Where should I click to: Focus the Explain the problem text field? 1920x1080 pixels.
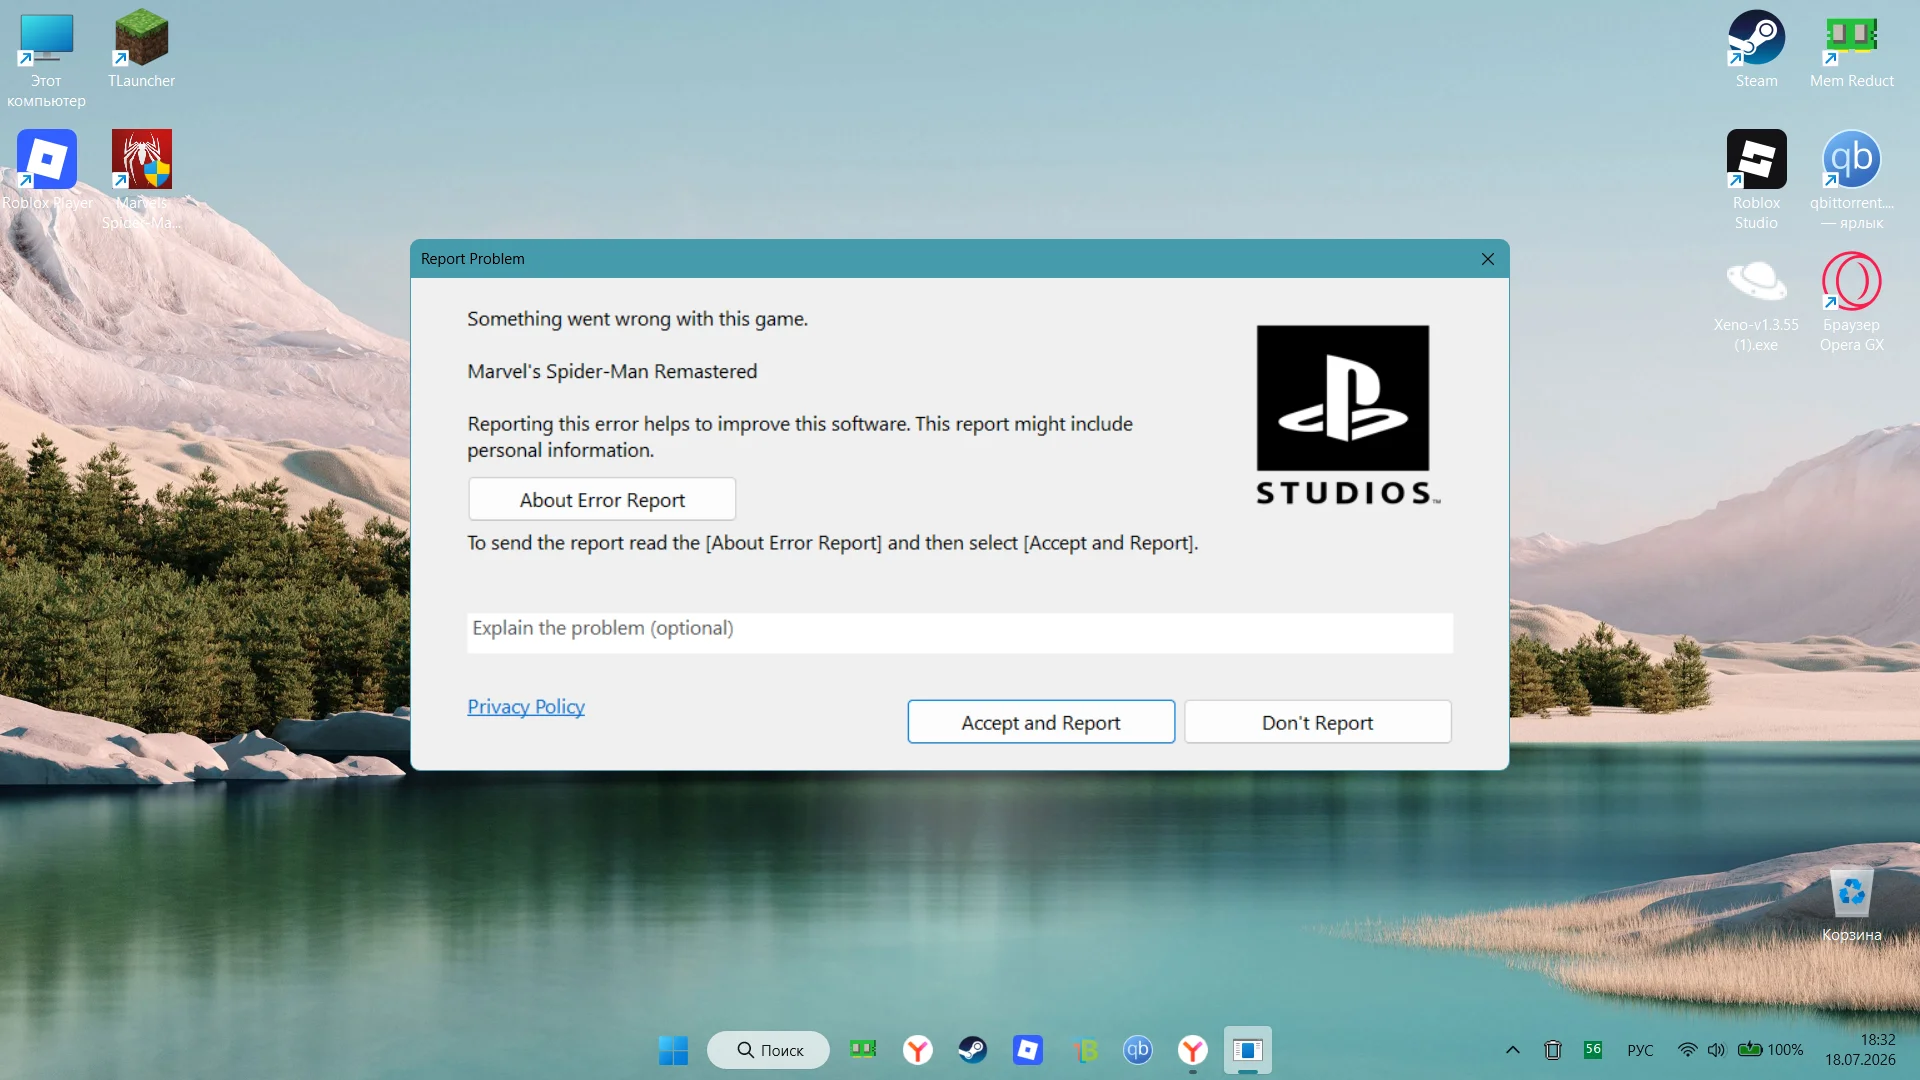(x=960, y=632)
